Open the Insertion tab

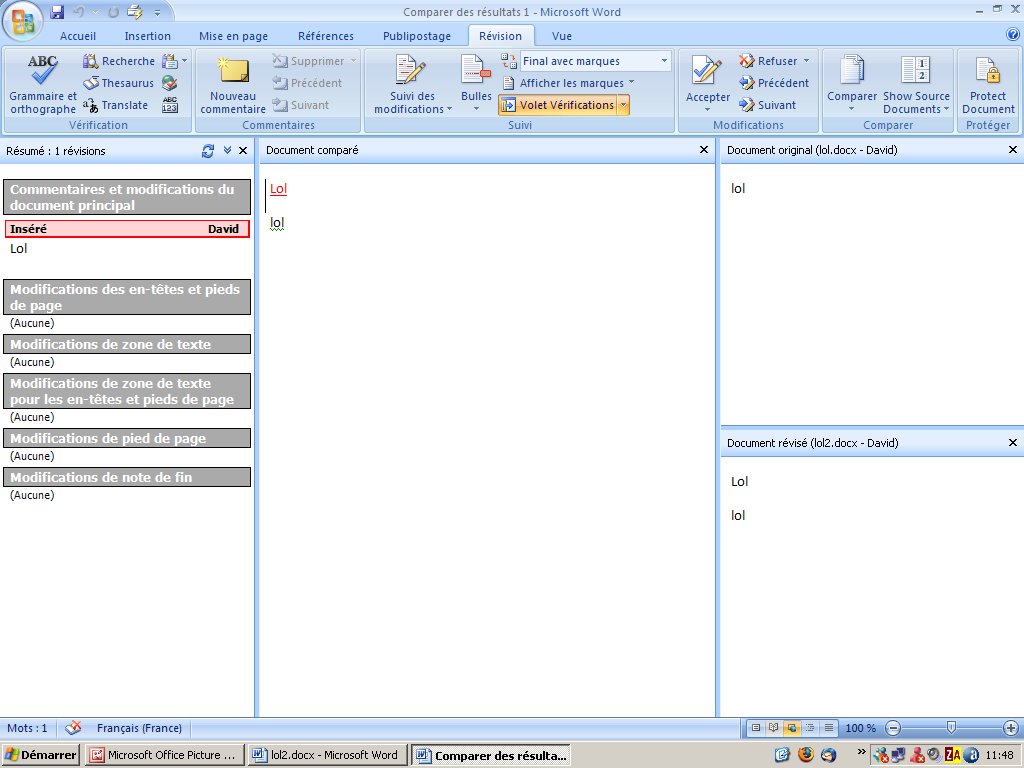(x=148, y=36)
